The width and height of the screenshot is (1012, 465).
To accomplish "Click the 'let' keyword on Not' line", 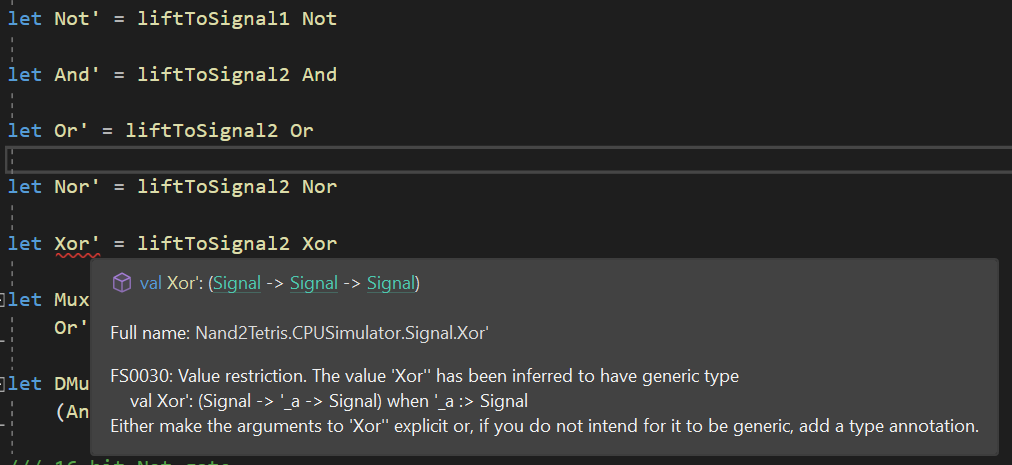I will click(x=25, y=19).
